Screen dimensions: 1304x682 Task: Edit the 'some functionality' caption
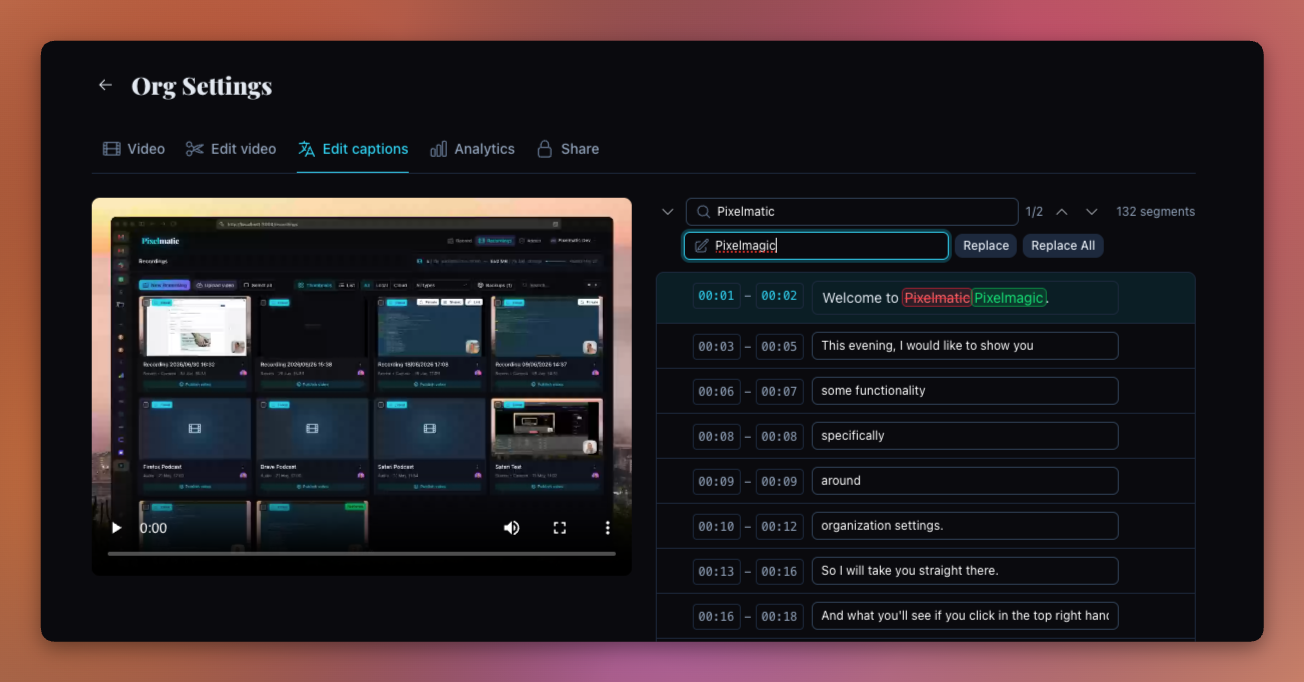pos(965,391)
